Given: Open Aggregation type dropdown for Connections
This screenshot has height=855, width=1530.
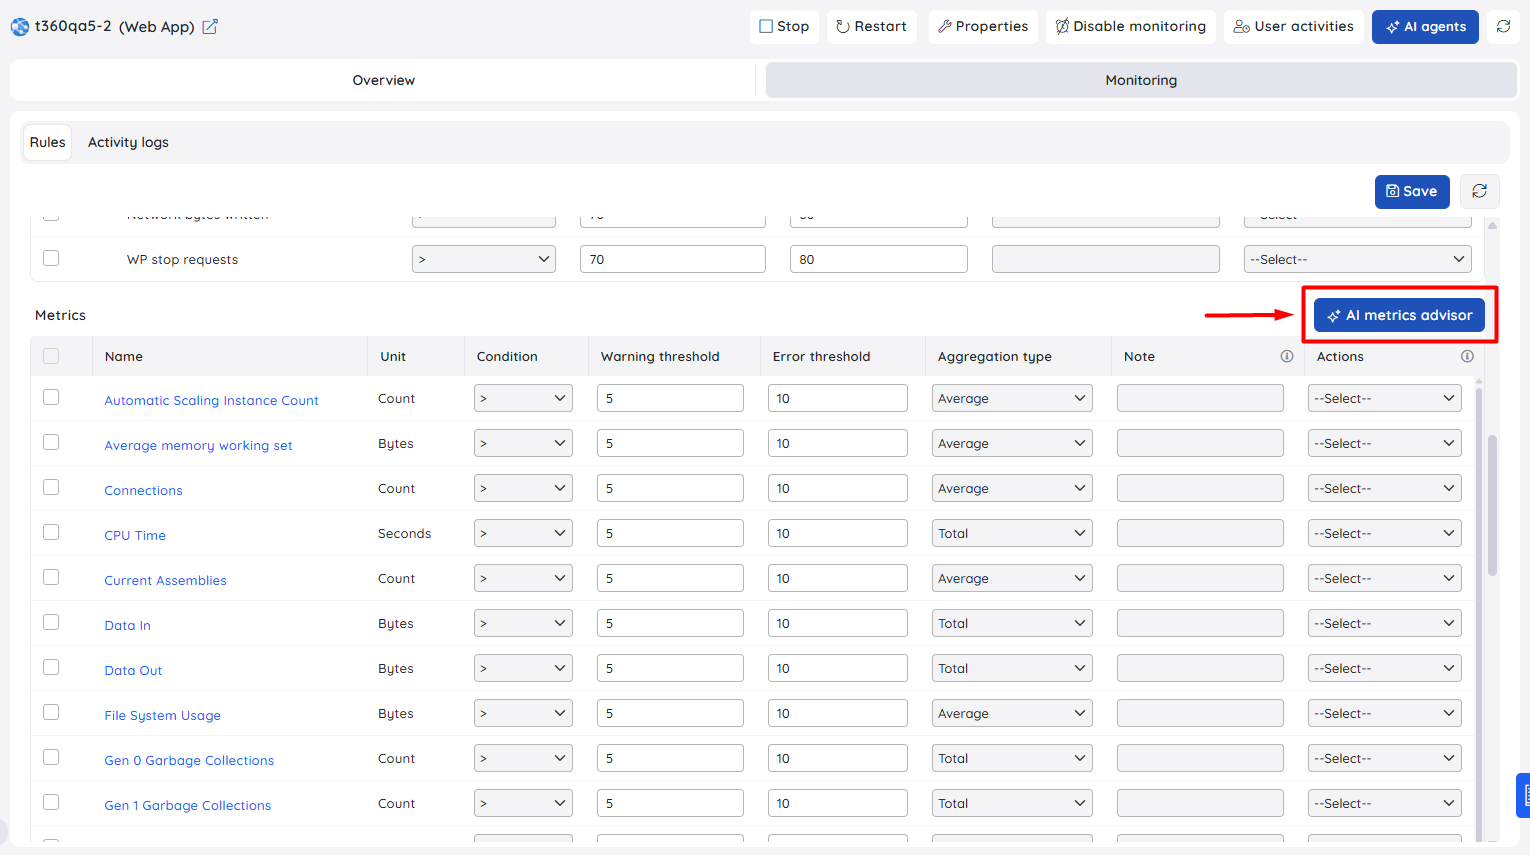Looking at the screenshot, I should pyautogui.click(x=1012, y=488).
